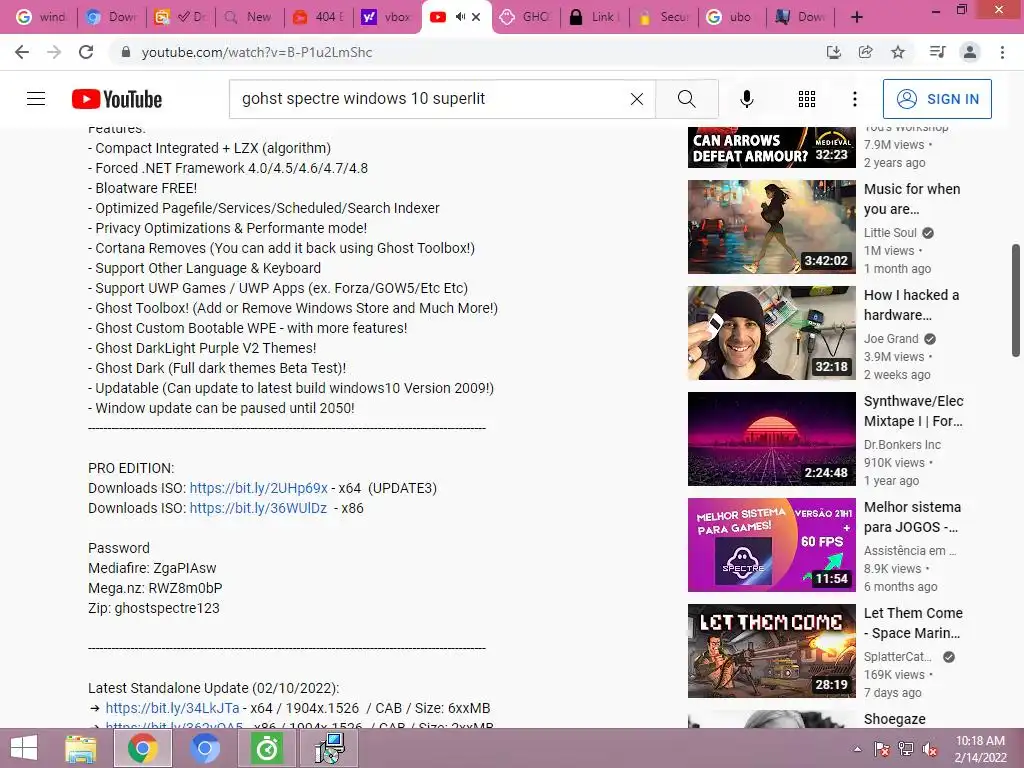Open the Little Soul channel name
The height and width of the screenshot is (768, 1024).
point(890,232)
